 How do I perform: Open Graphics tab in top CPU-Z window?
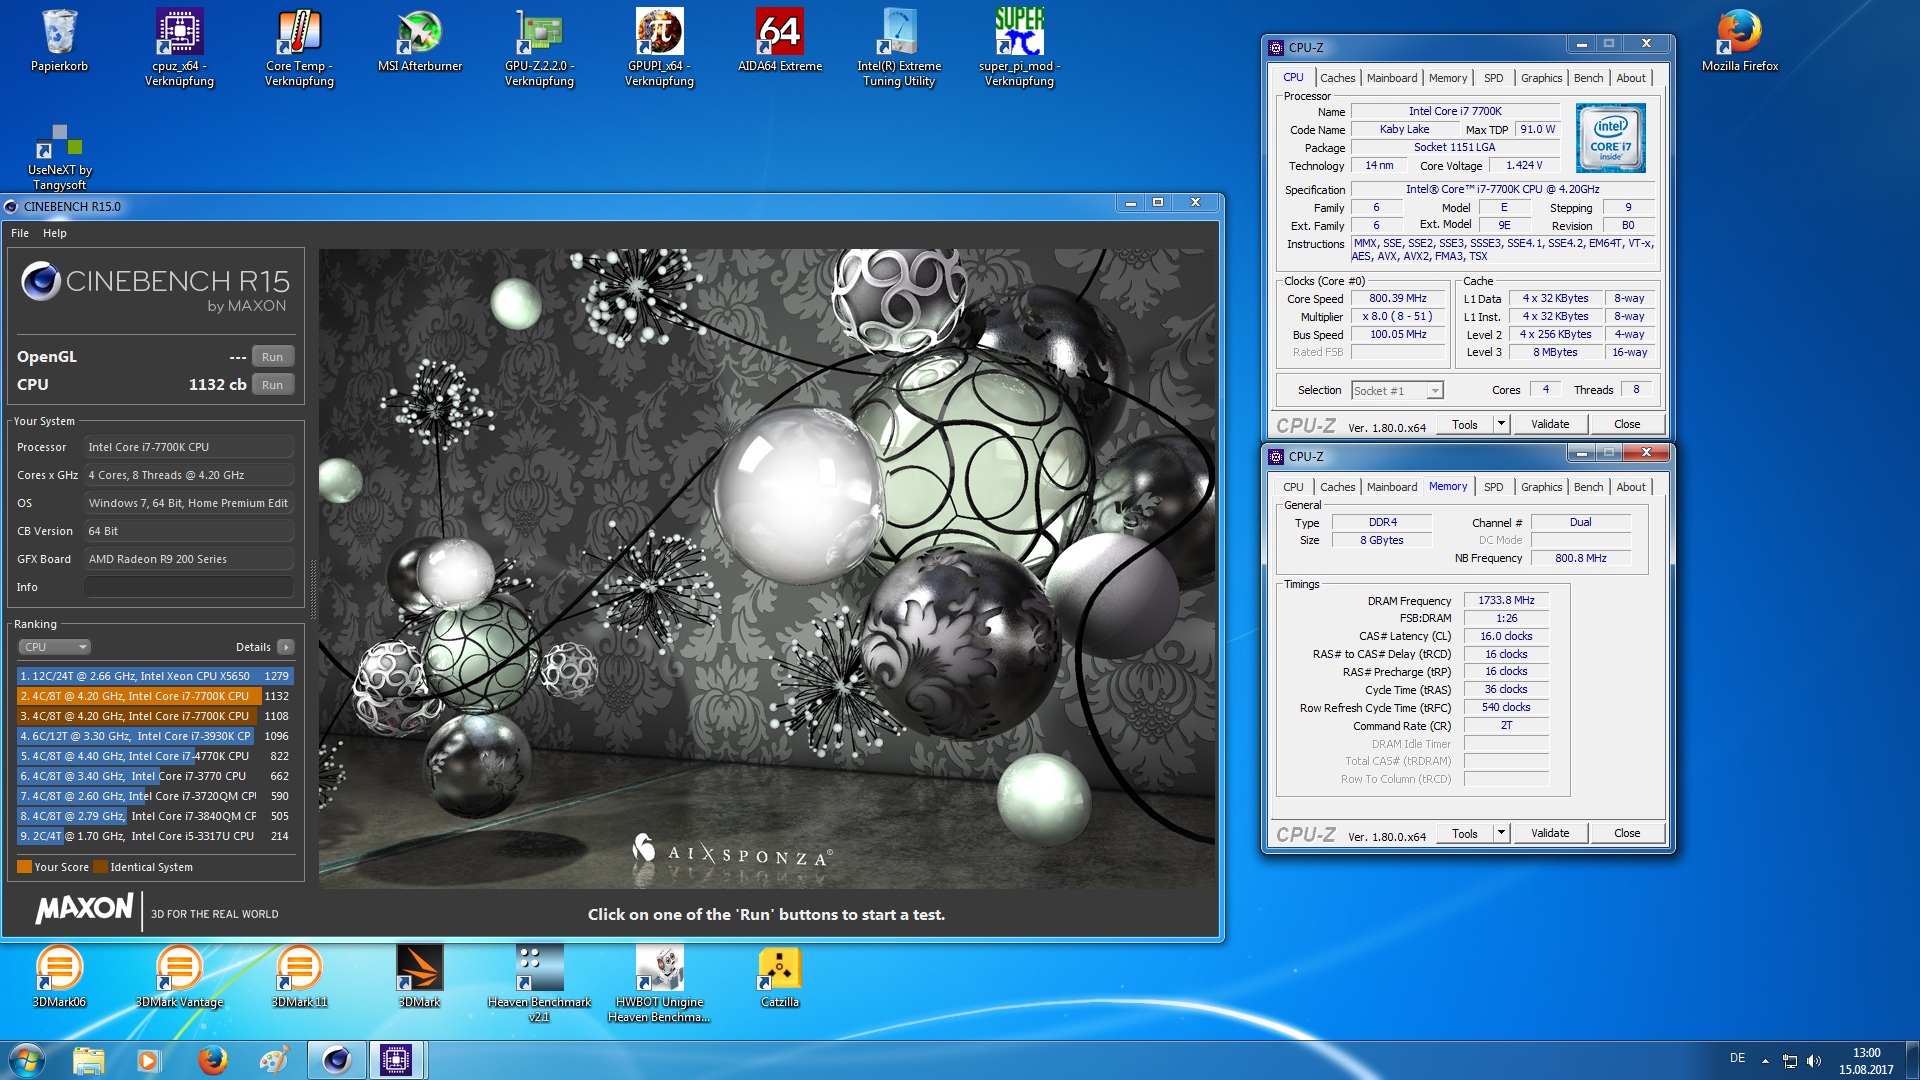1541,78
